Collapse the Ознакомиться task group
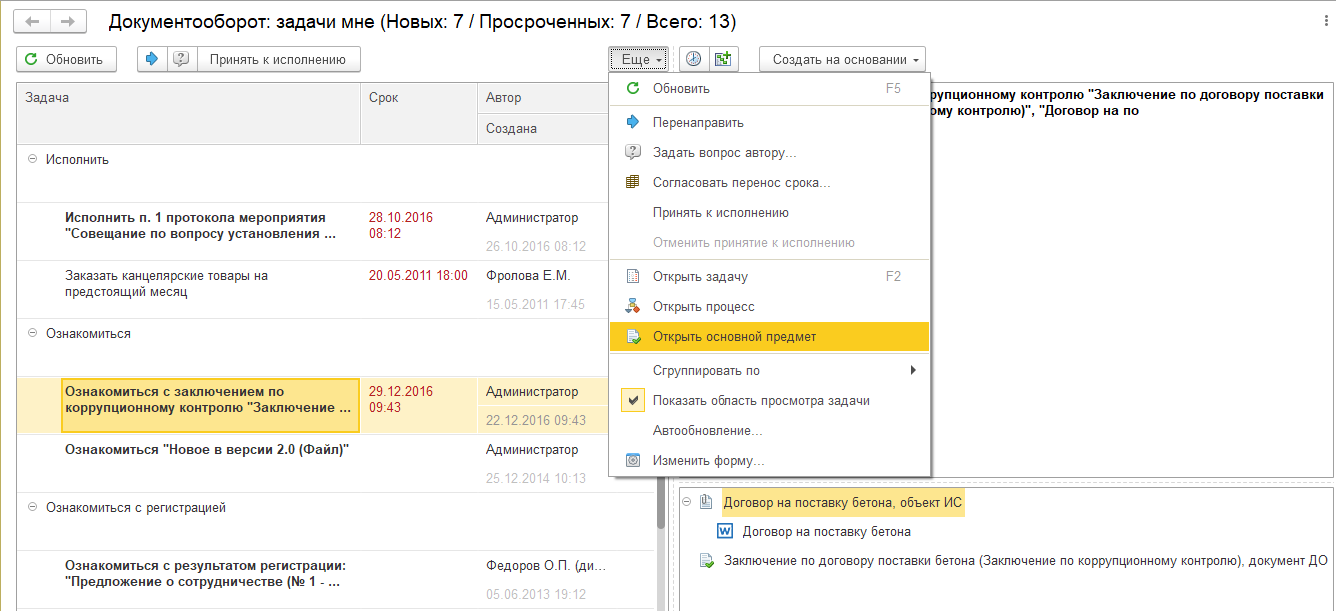 [x=32, y=333]
